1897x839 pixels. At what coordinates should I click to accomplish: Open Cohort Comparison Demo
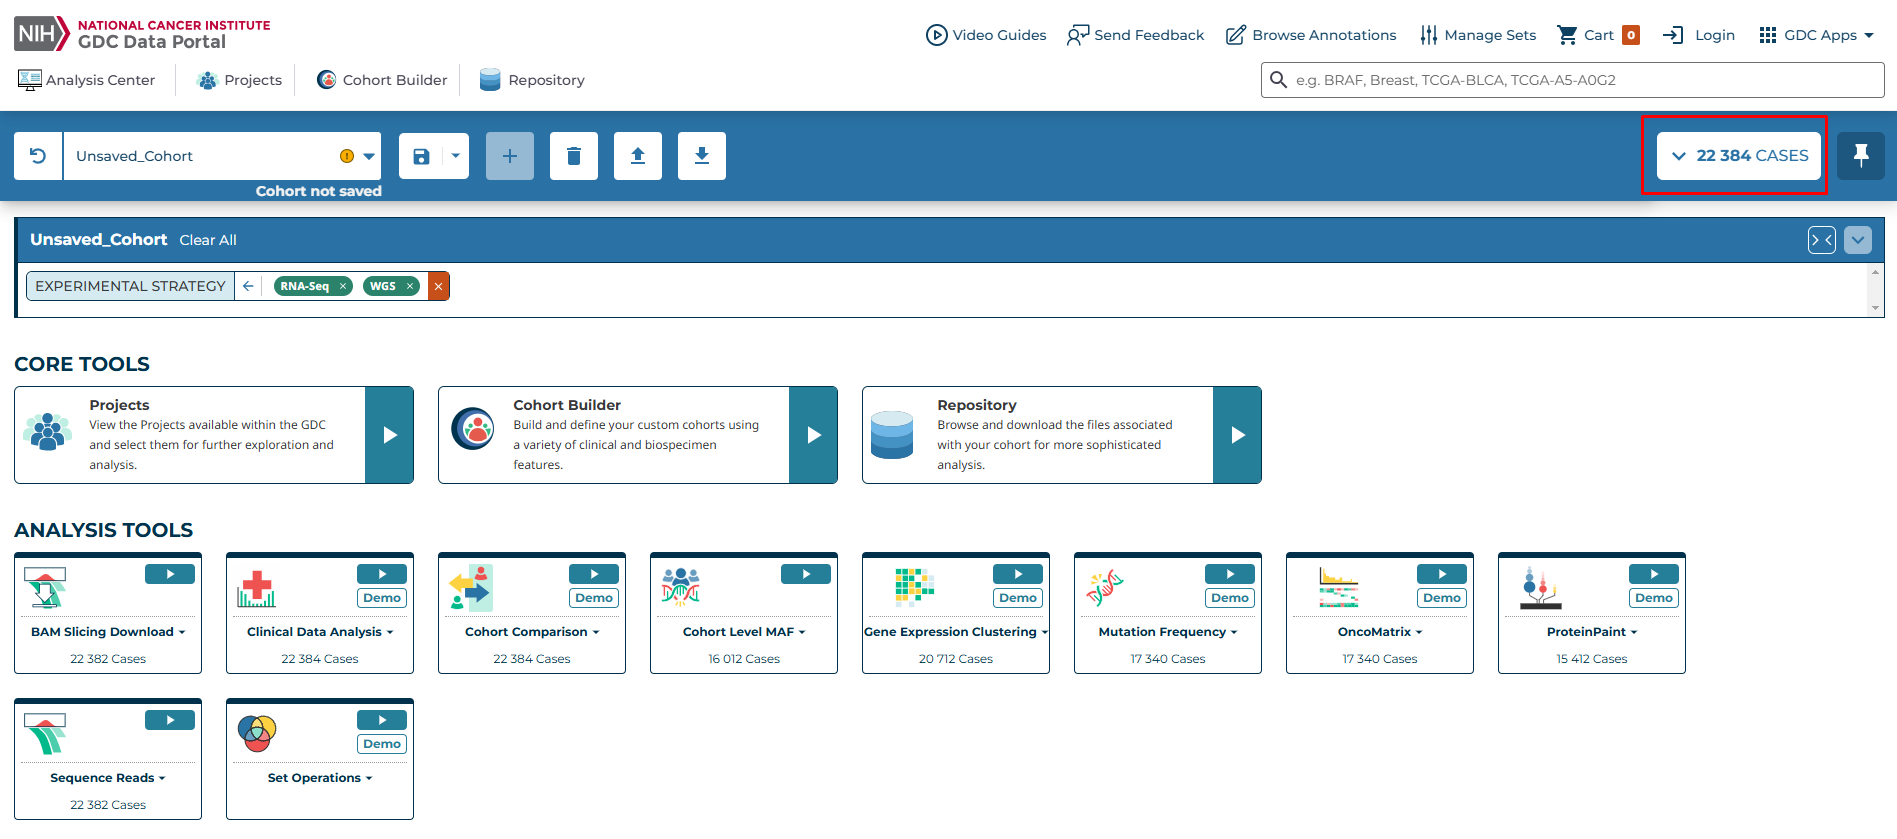(x=594, y=598)
